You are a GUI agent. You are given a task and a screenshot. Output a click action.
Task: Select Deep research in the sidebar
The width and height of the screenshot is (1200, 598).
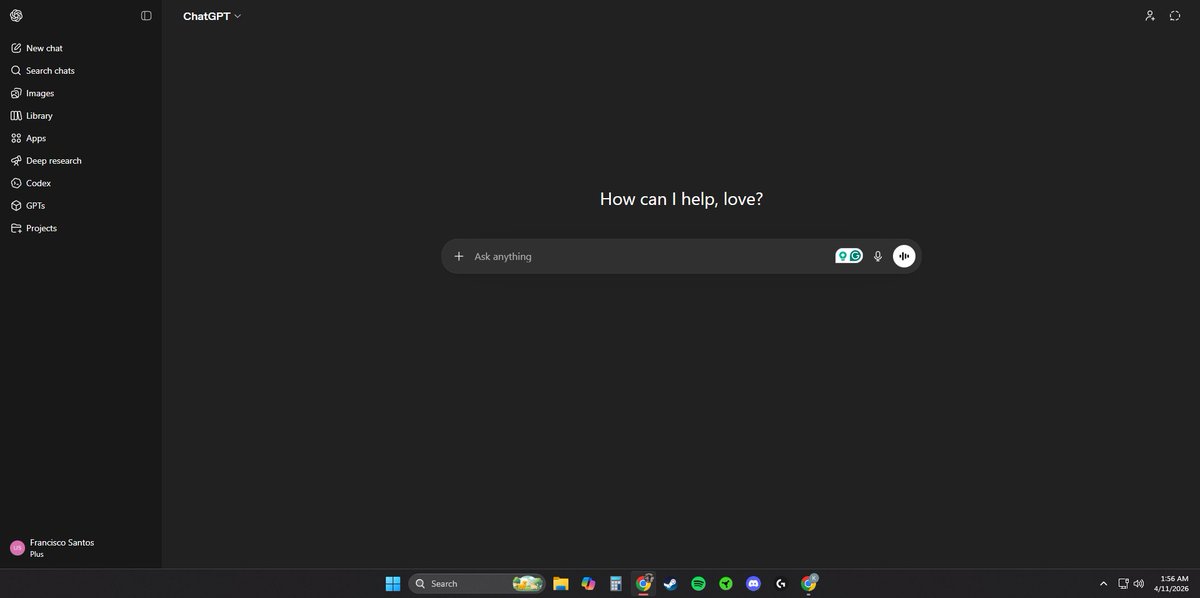point(80,161)
